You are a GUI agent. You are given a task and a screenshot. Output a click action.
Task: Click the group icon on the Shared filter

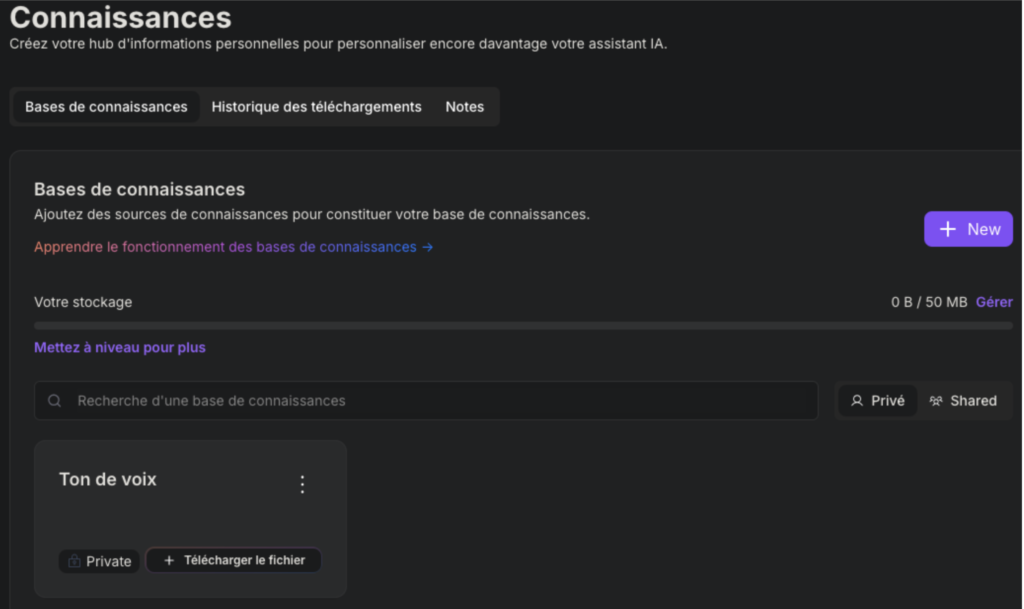click(x=936, y=401)
